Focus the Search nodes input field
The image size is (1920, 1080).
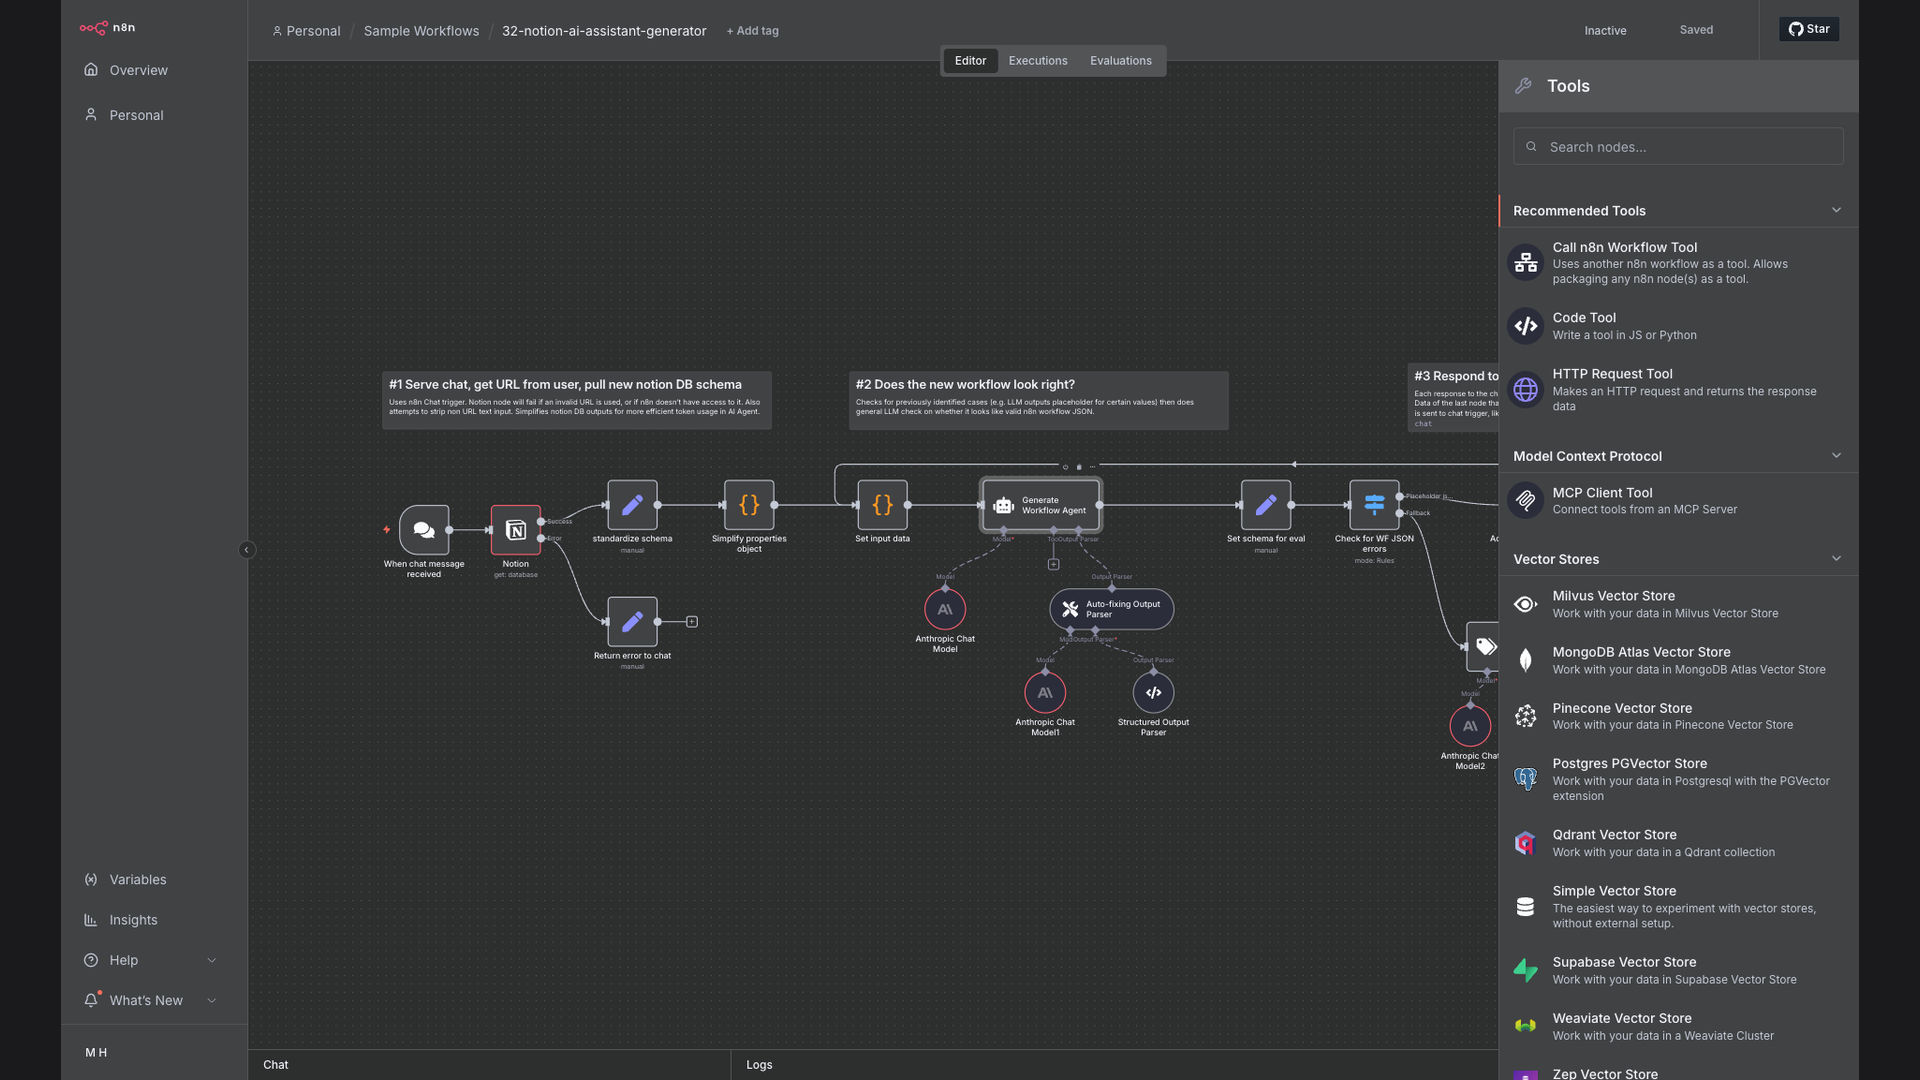click(x=1678, y=146)
